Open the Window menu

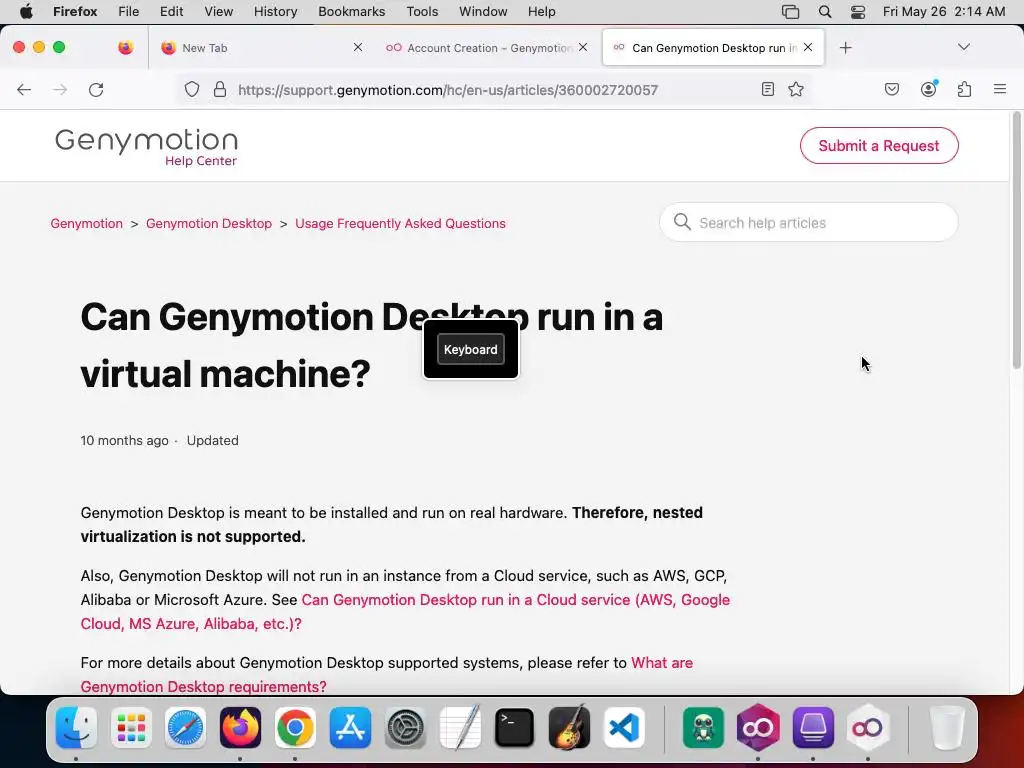point(483,12)
